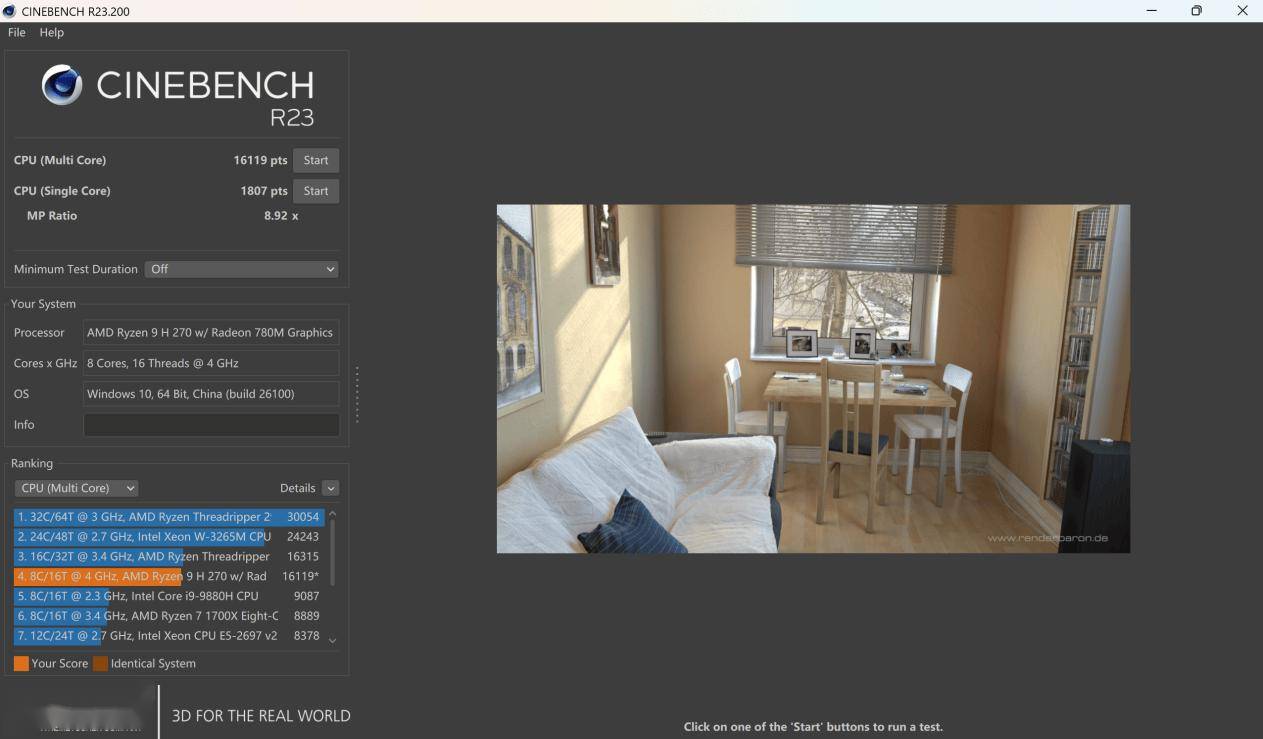Expand the ranking Details dropdown arrow

[x=331, y=488]
